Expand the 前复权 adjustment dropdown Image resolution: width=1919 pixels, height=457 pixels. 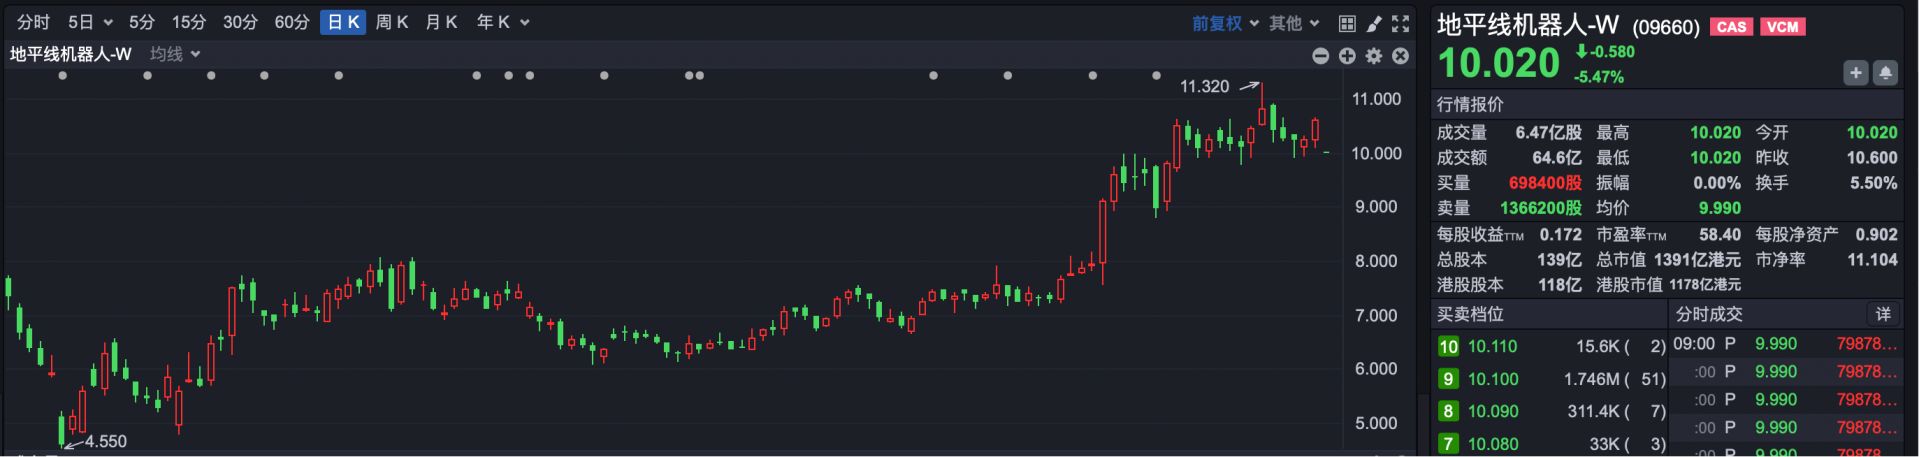coord(1224,23)
